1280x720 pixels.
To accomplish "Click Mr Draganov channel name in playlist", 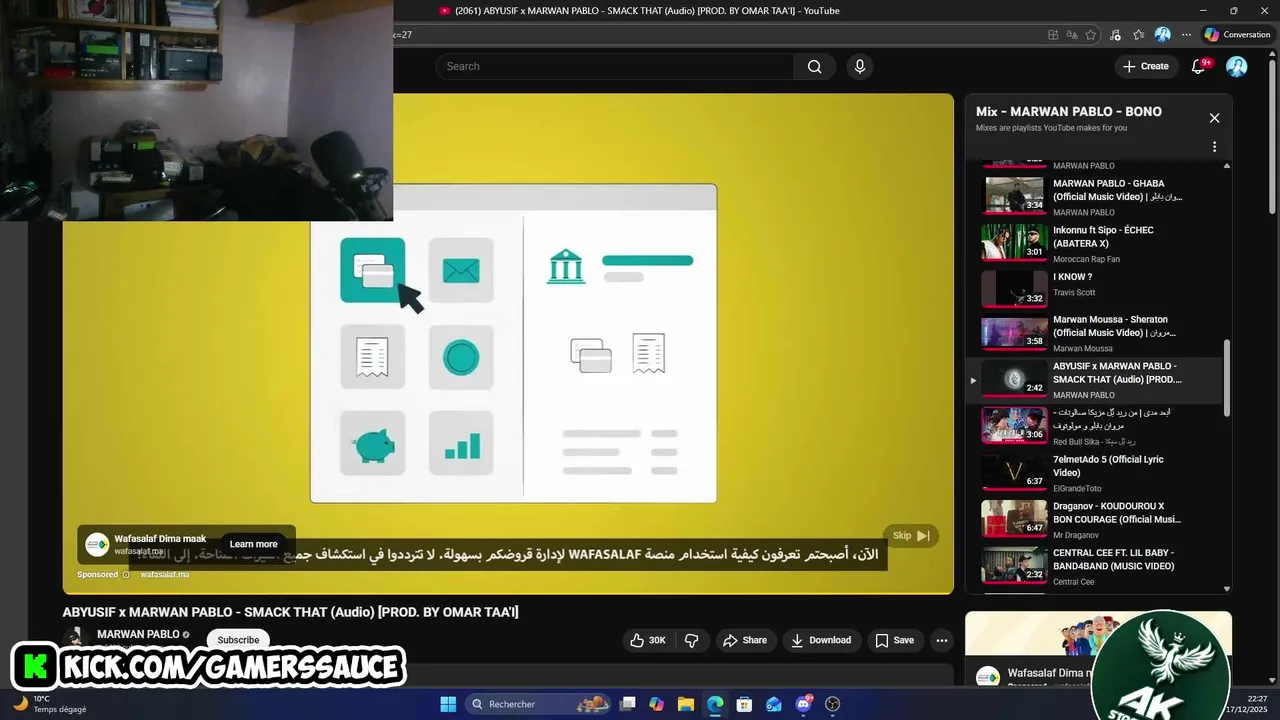I will pyautogui.click(x=1076, y=535).
